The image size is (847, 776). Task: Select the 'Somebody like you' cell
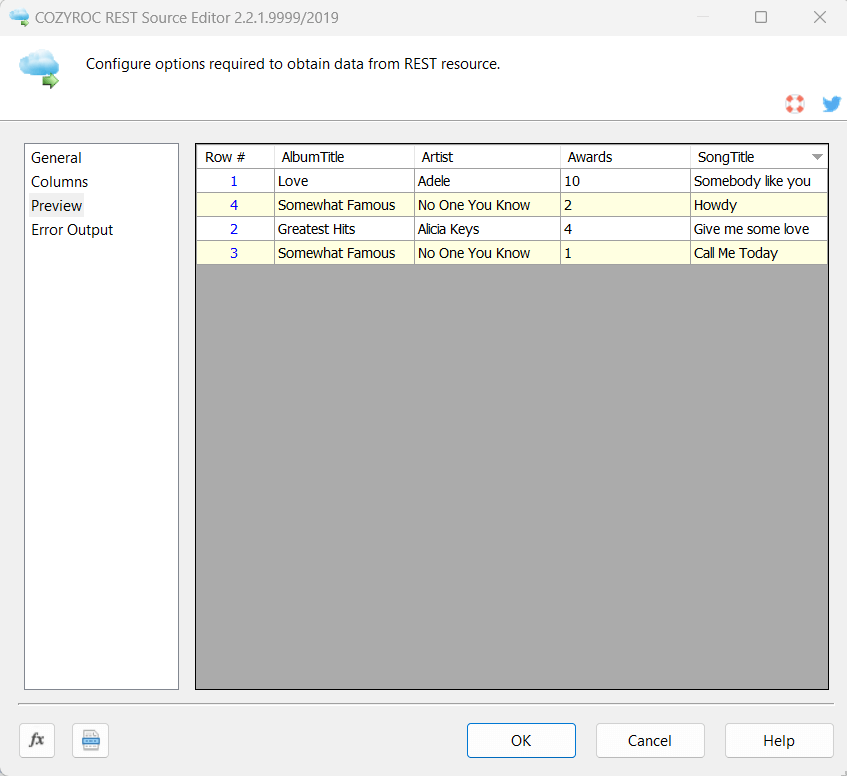[x=758, y=181]
